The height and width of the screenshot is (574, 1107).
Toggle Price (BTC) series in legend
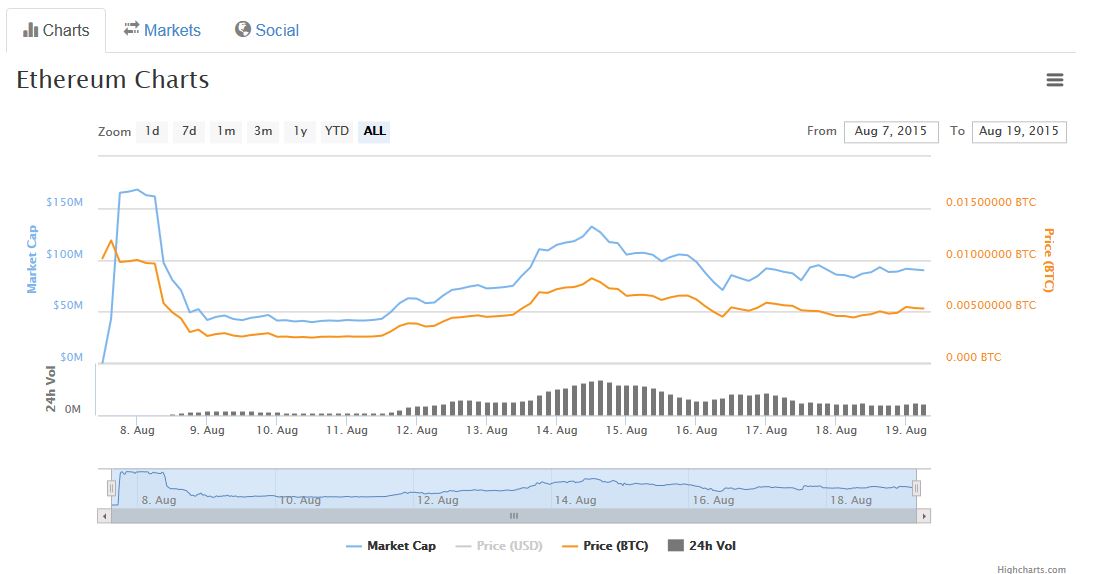pyautogui.click(x=605, y=546)
